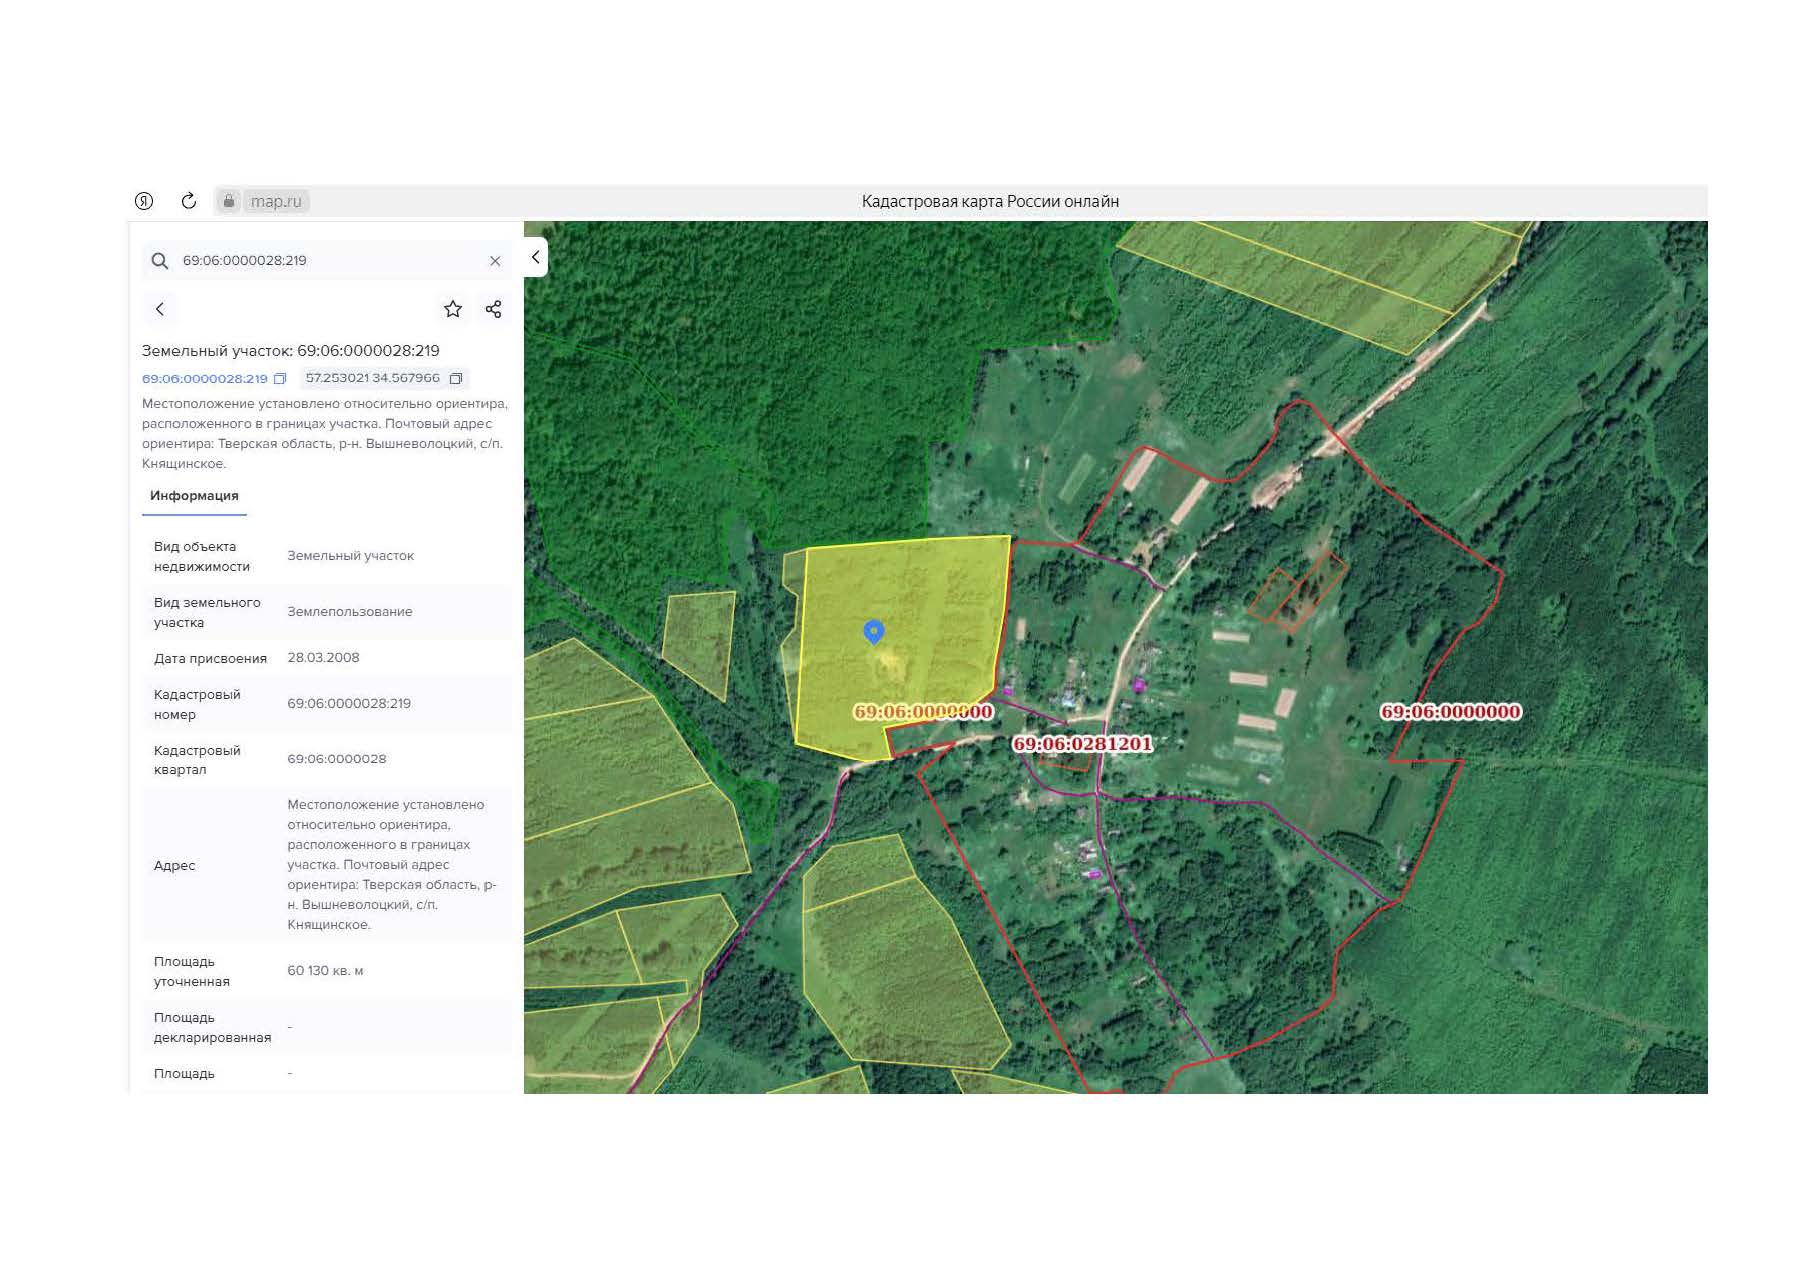Add the parcel to favorites with the star
1813x1274 pixels.
453,309
